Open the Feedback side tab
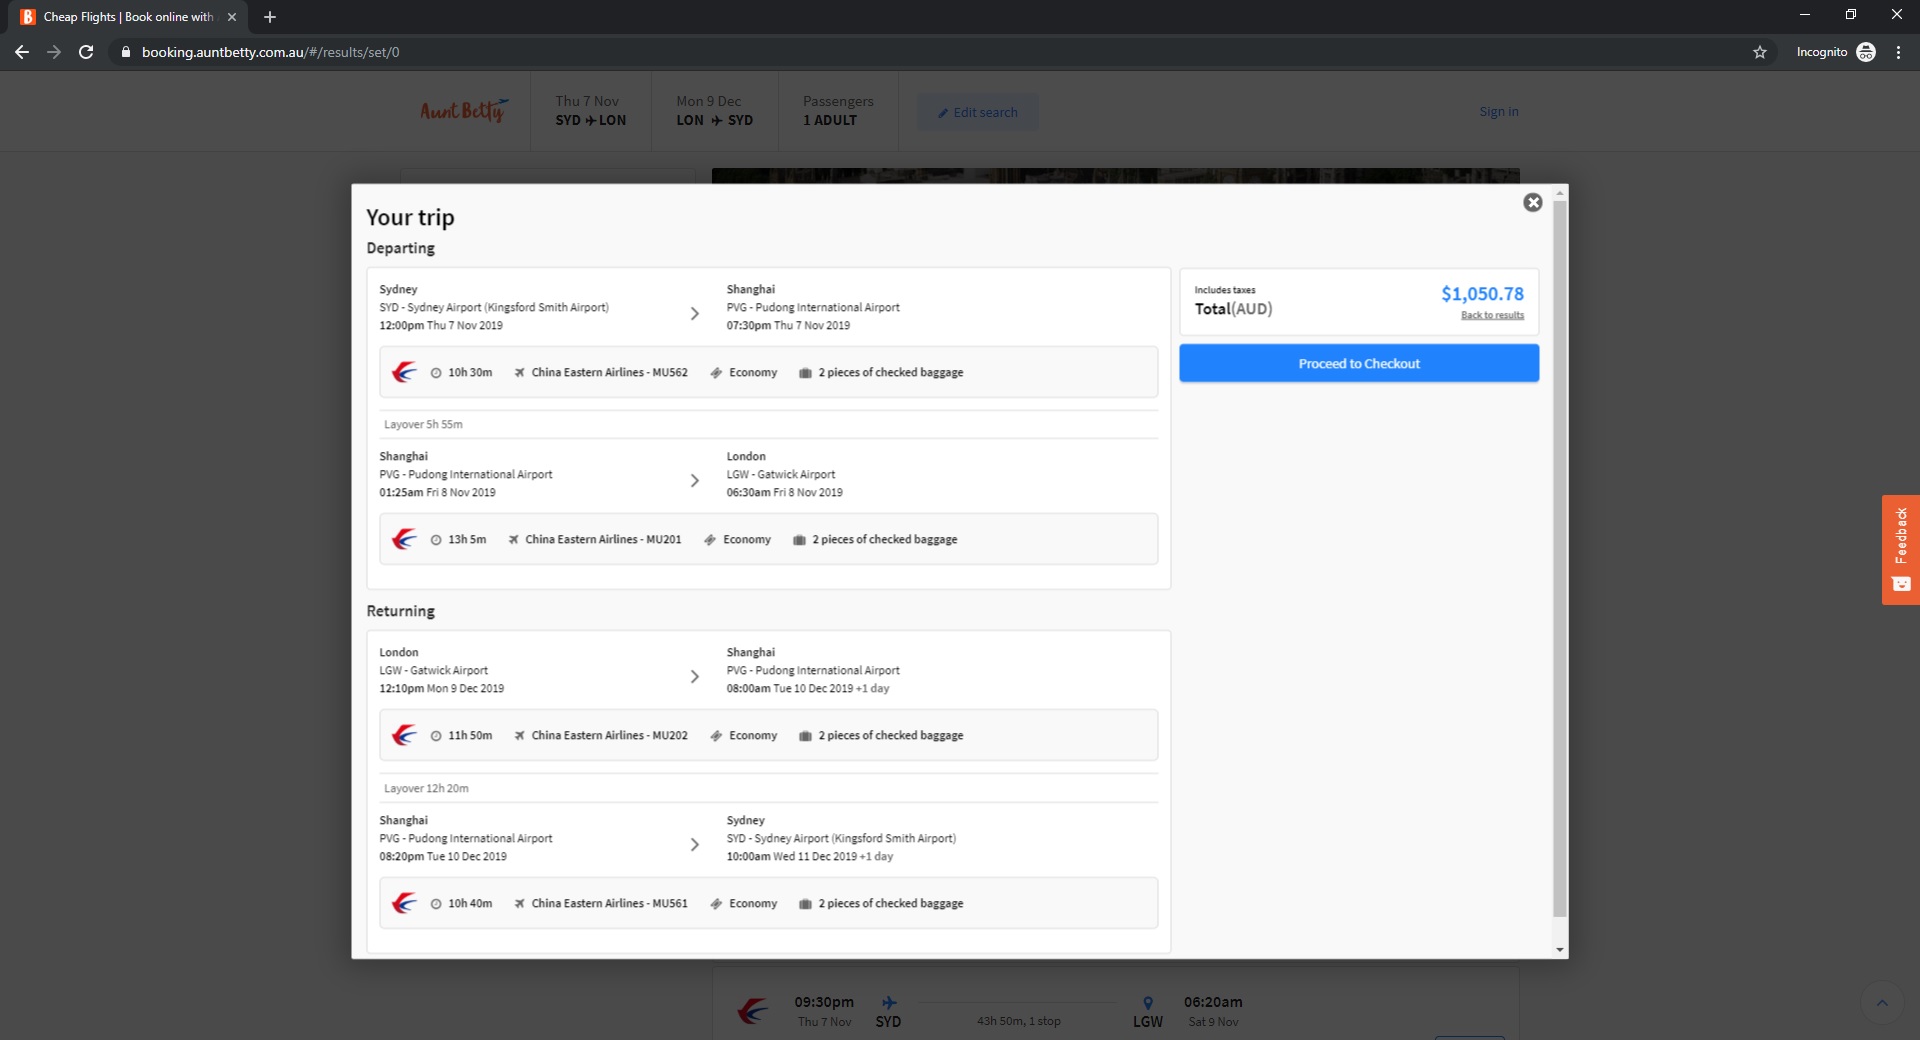The image size is (1920, 1040). click(x=1900, y=549)
